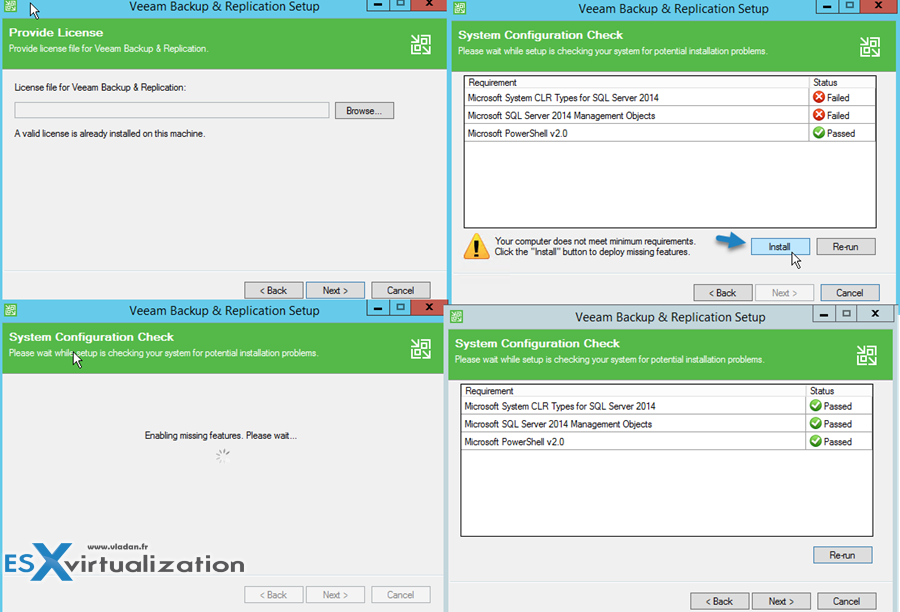
Task: Click Status column header in failed check window
Action: [x=842, y=83]
